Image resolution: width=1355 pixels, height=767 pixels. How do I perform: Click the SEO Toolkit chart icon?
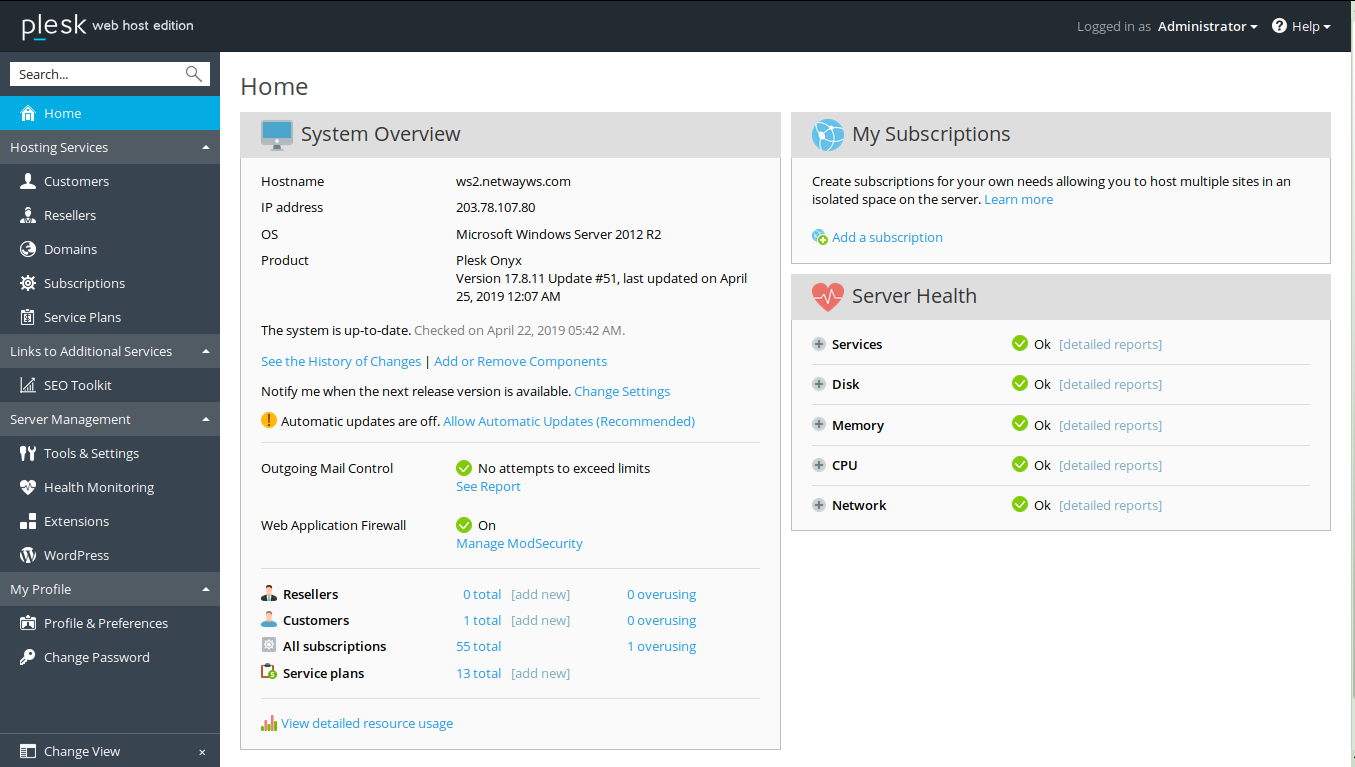coord(28,385)
